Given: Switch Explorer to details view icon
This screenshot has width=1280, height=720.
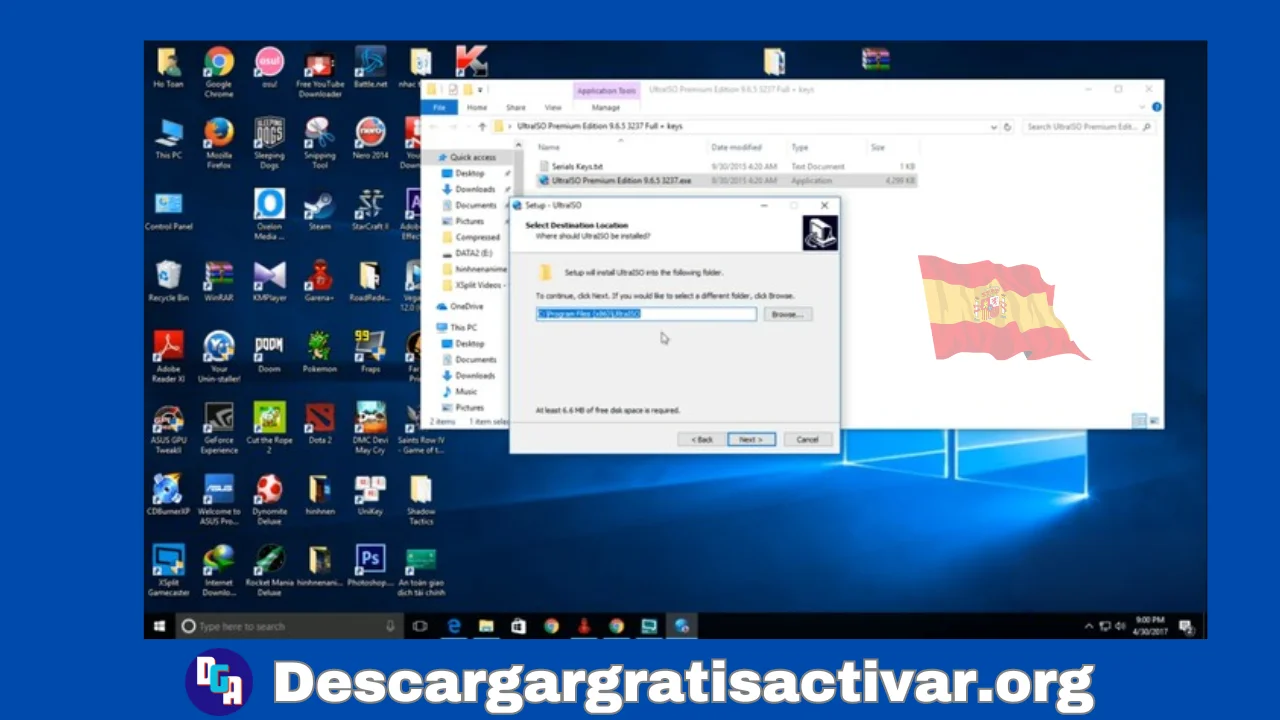Looking at the screenshot, I should pyautogui.click(x=1138, y=421).
